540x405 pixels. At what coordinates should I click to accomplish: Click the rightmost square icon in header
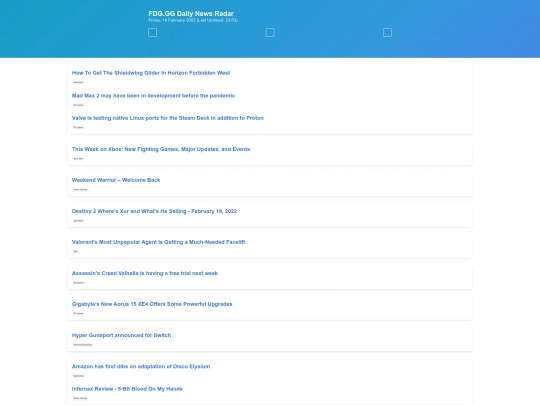(x=387, y=32)
